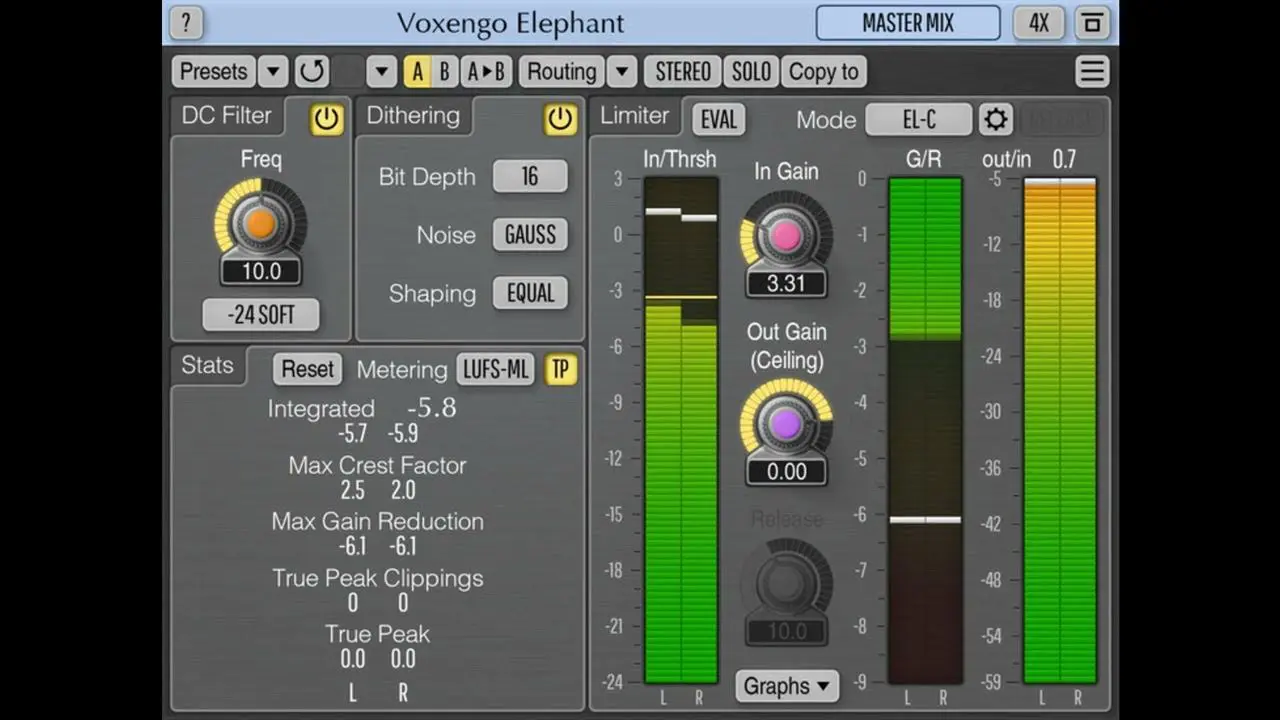Toggle DC Filter power button

tap(326, 119)
